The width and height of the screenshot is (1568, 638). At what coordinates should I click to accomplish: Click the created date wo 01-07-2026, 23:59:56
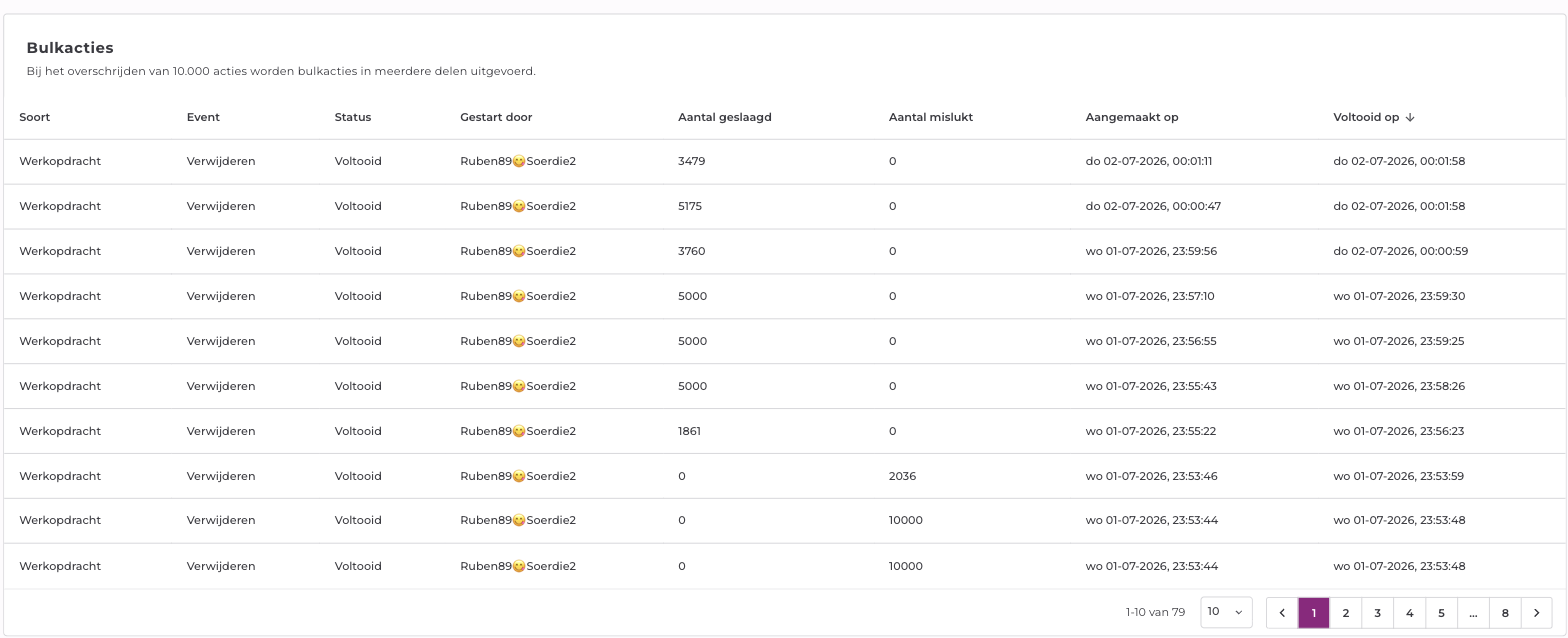tap(1151, 251)
